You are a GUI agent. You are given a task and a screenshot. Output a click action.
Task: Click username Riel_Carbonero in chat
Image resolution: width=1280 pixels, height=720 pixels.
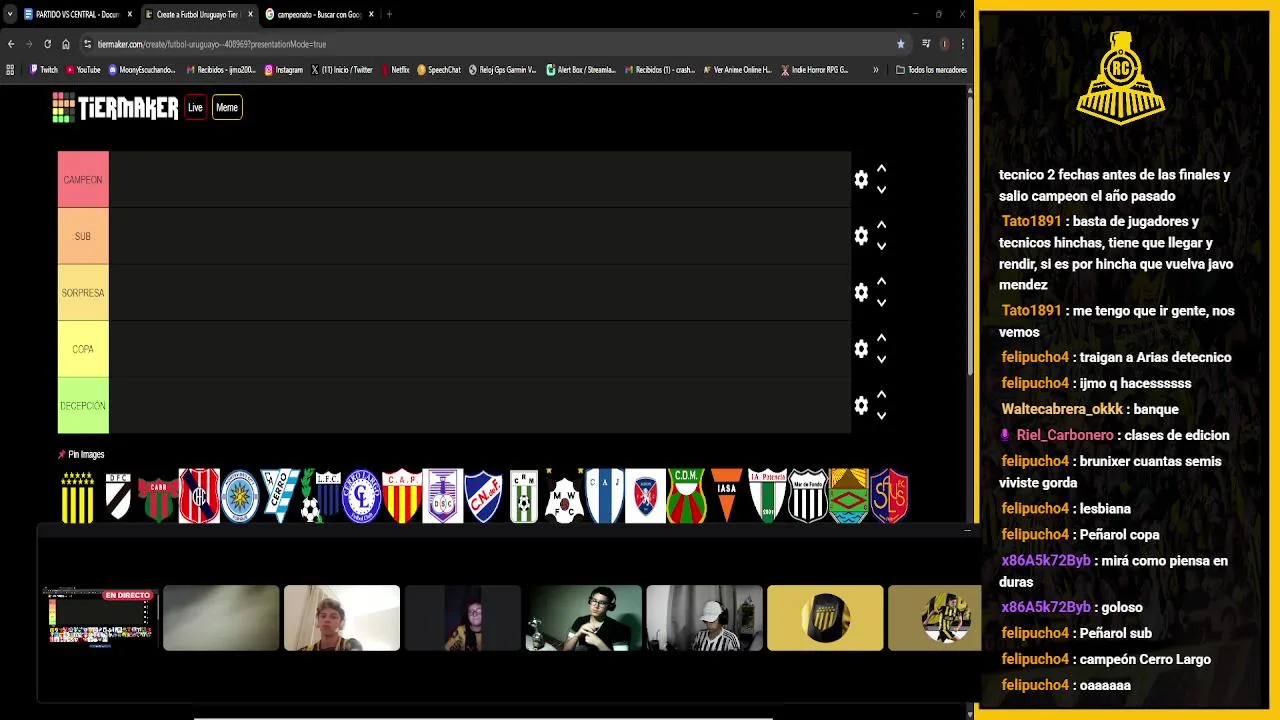tap(1065, 435)
